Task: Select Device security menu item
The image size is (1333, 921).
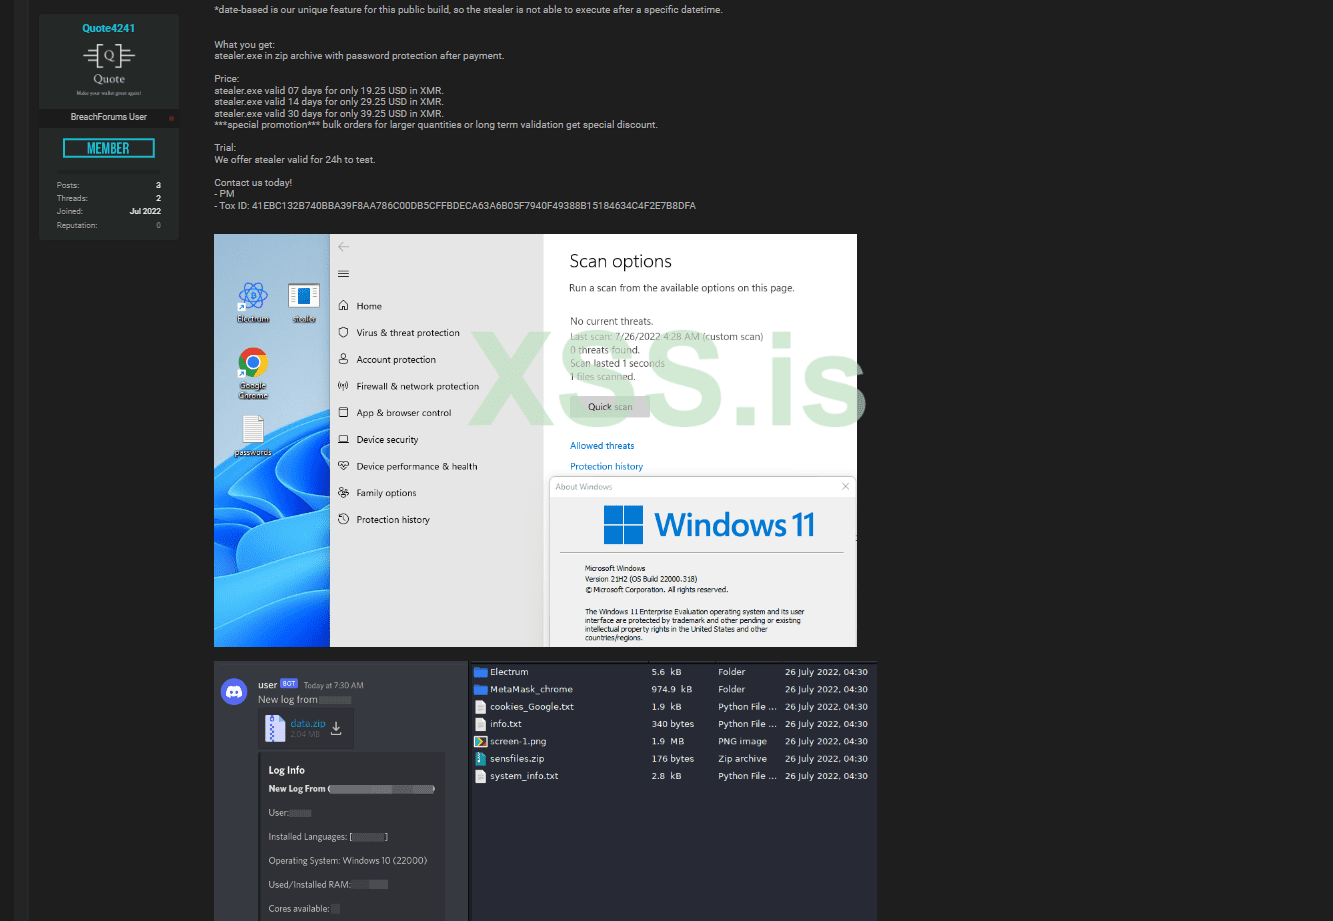Action: point(387,439)
